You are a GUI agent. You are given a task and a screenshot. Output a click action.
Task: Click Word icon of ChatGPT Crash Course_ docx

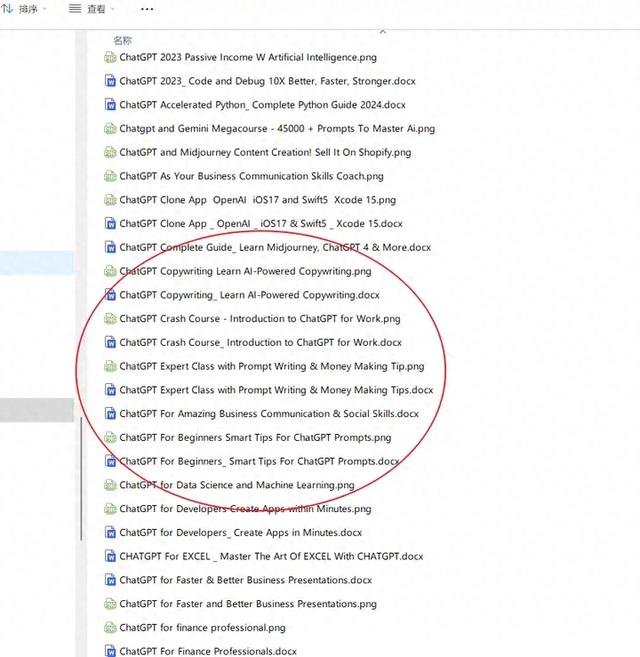(x=110, y=342)
